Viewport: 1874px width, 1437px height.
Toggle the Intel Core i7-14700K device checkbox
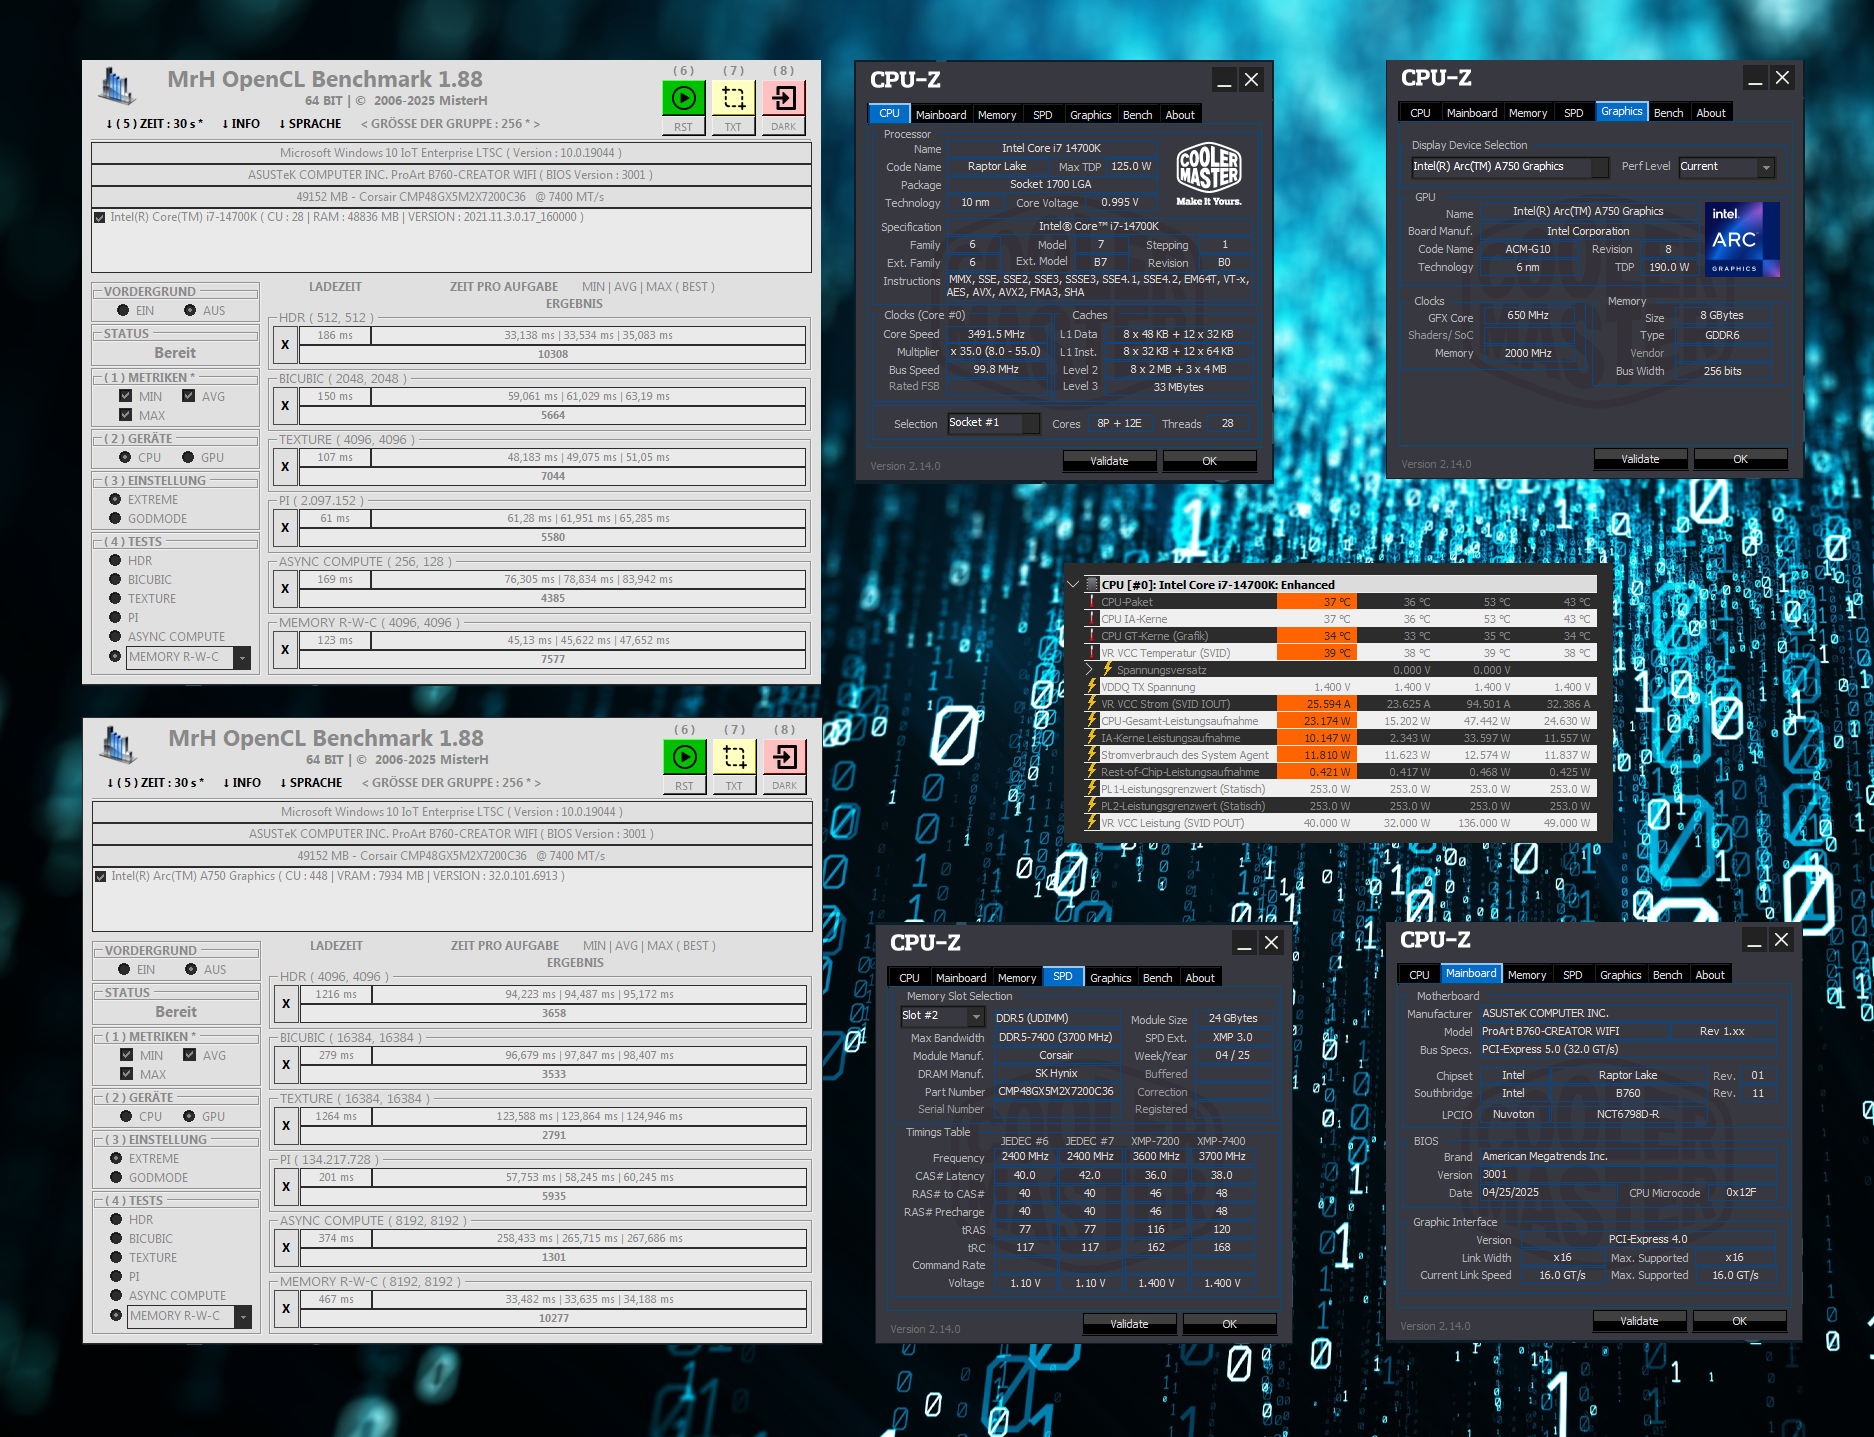pos(99,217)
